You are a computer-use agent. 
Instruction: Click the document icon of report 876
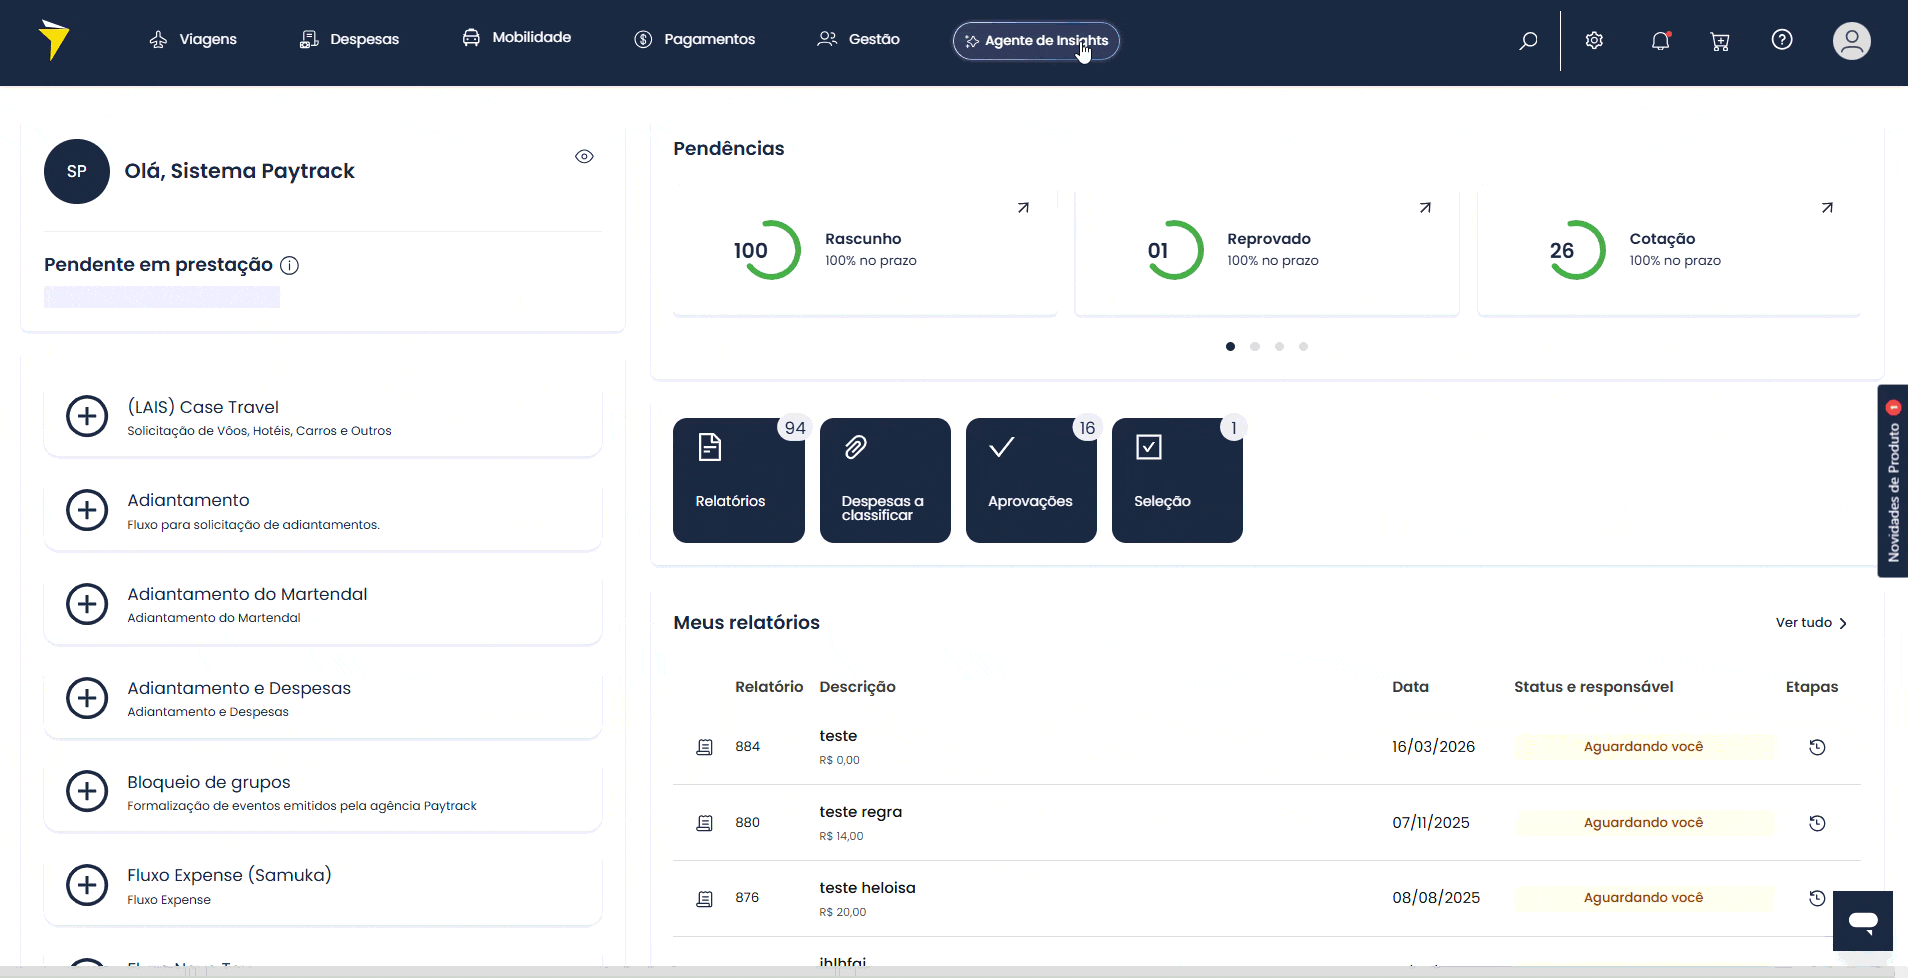click(x=705, y=899)
